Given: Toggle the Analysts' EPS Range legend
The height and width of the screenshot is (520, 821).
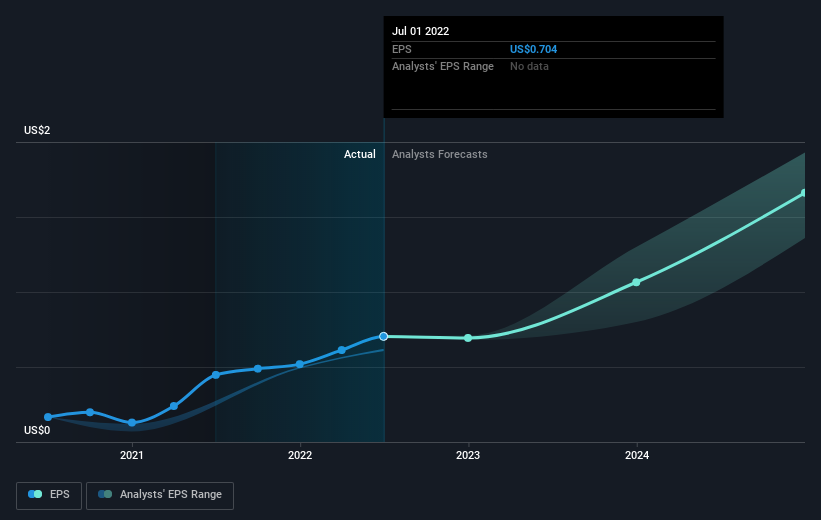Looking at the screenshot, I should (160, 495).
